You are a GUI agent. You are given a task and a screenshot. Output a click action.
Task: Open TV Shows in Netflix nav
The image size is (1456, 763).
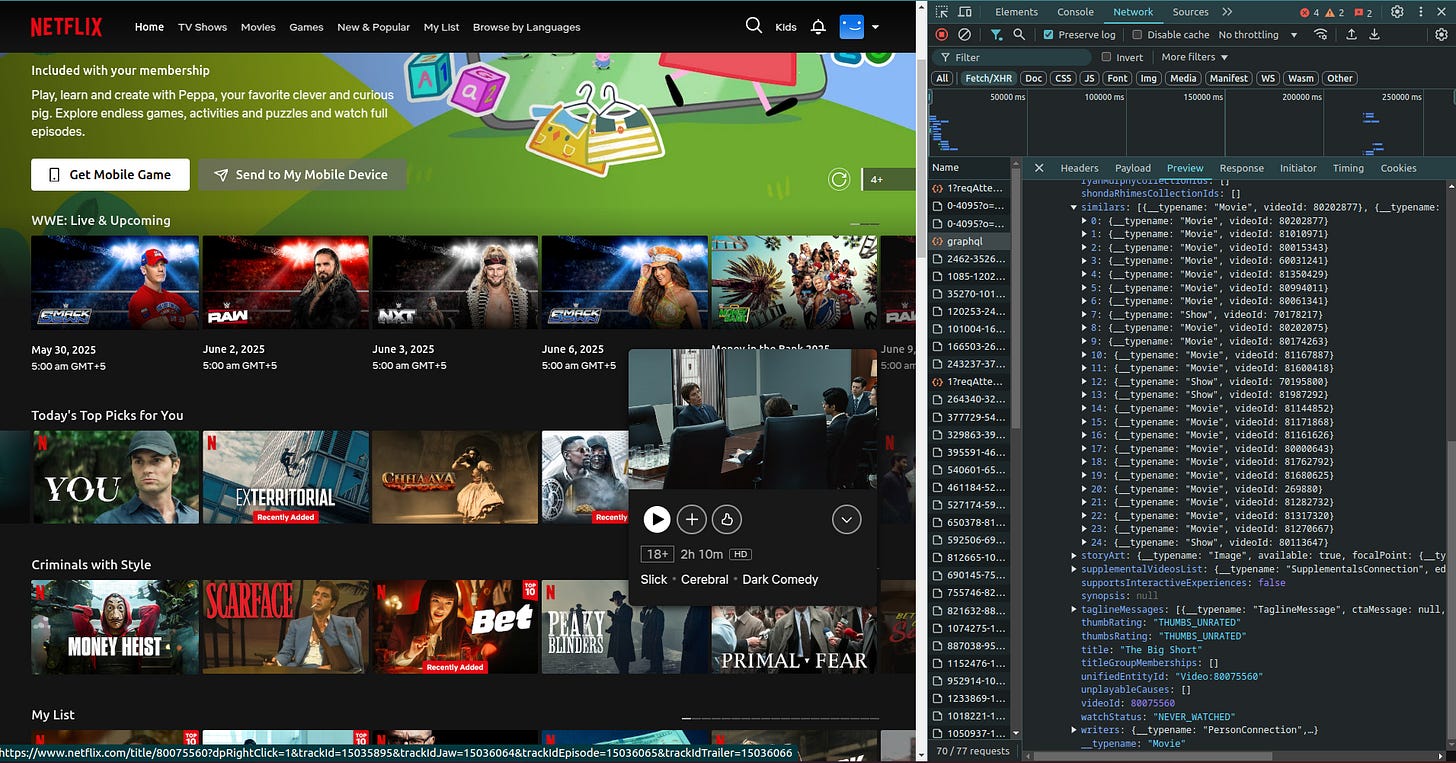[202, 27]
